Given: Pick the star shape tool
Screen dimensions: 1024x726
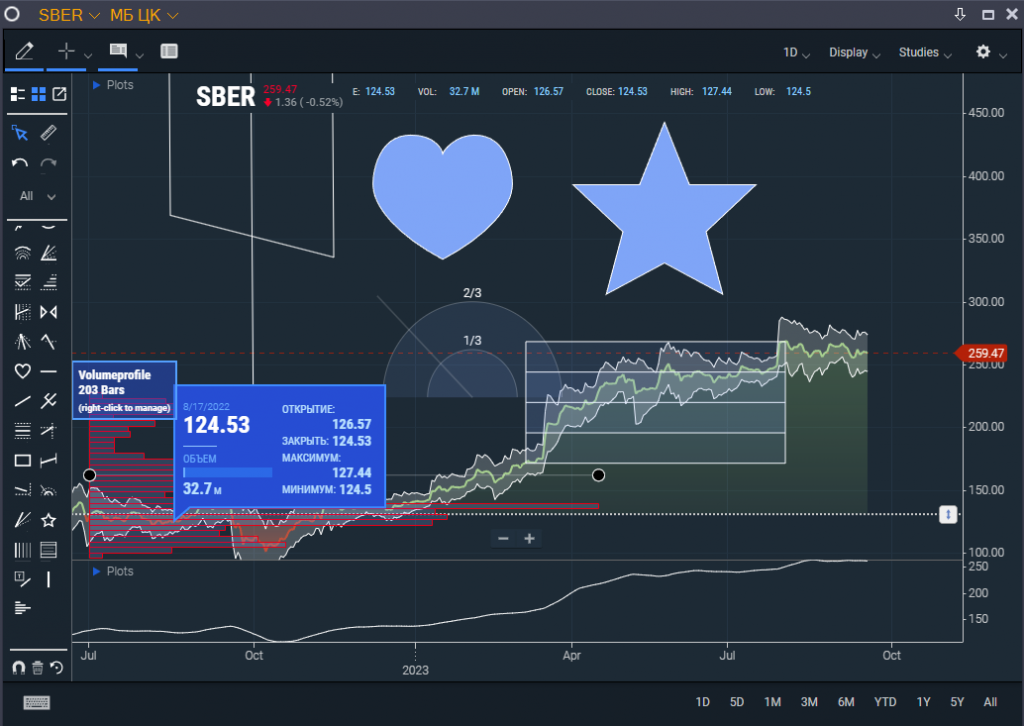Looking at the screenshot, I should (x=48, y=520).
